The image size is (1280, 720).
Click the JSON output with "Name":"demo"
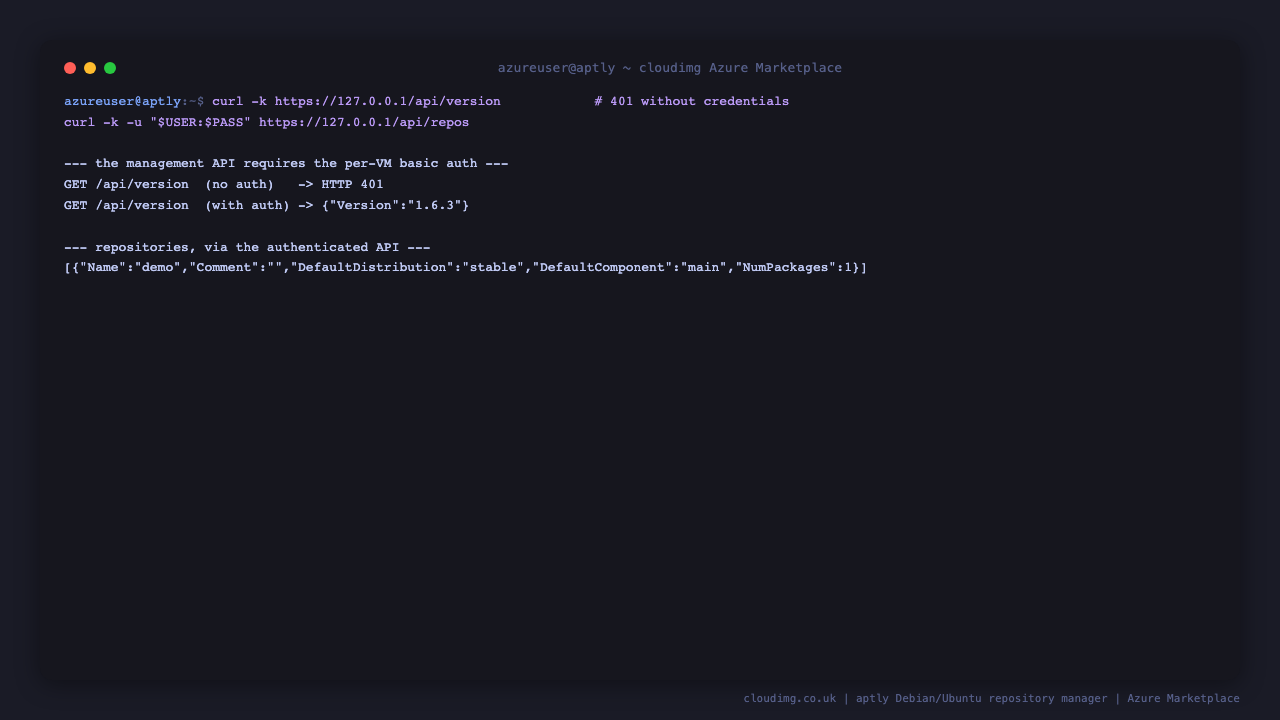click(465, 268)
